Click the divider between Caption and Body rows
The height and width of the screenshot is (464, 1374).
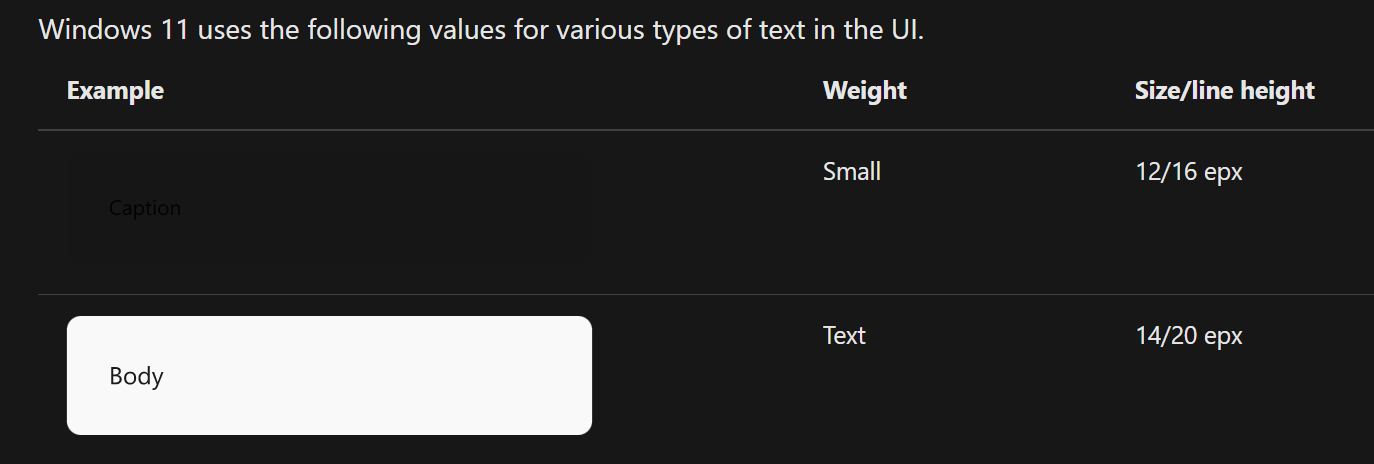[x=706, y=294]
